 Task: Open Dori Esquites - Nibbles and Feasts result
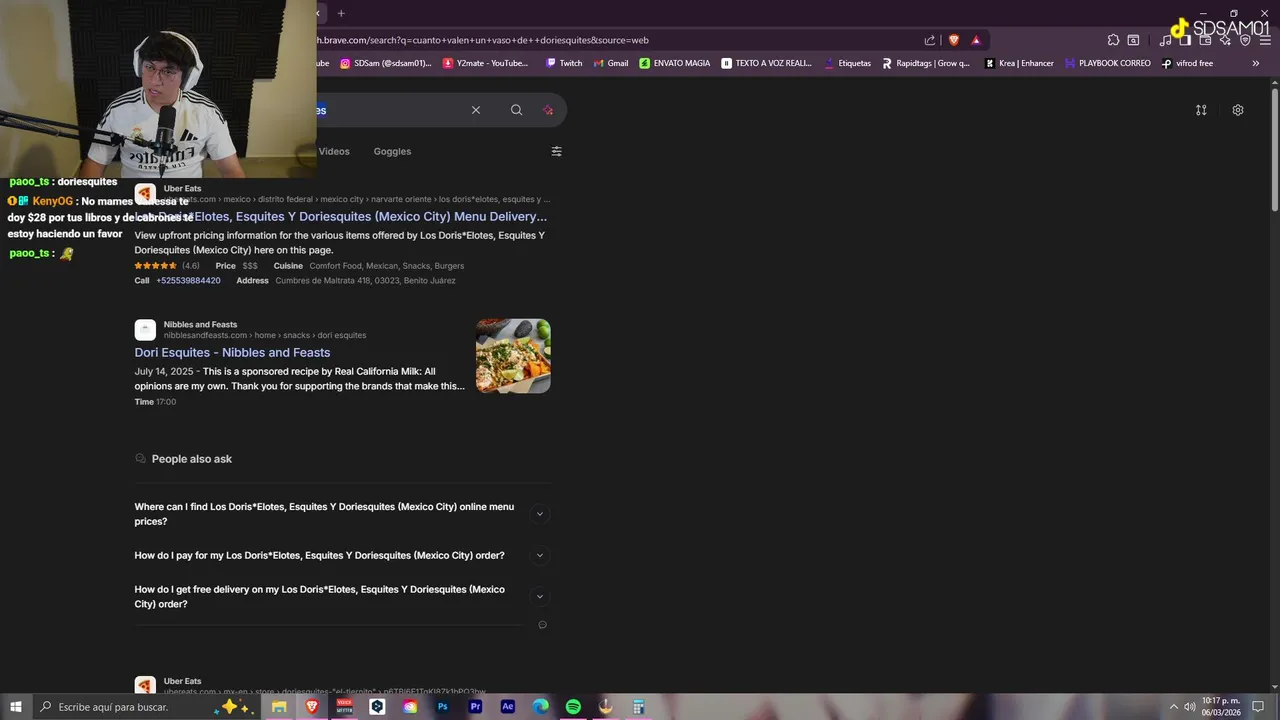click(x=232, y=352)
